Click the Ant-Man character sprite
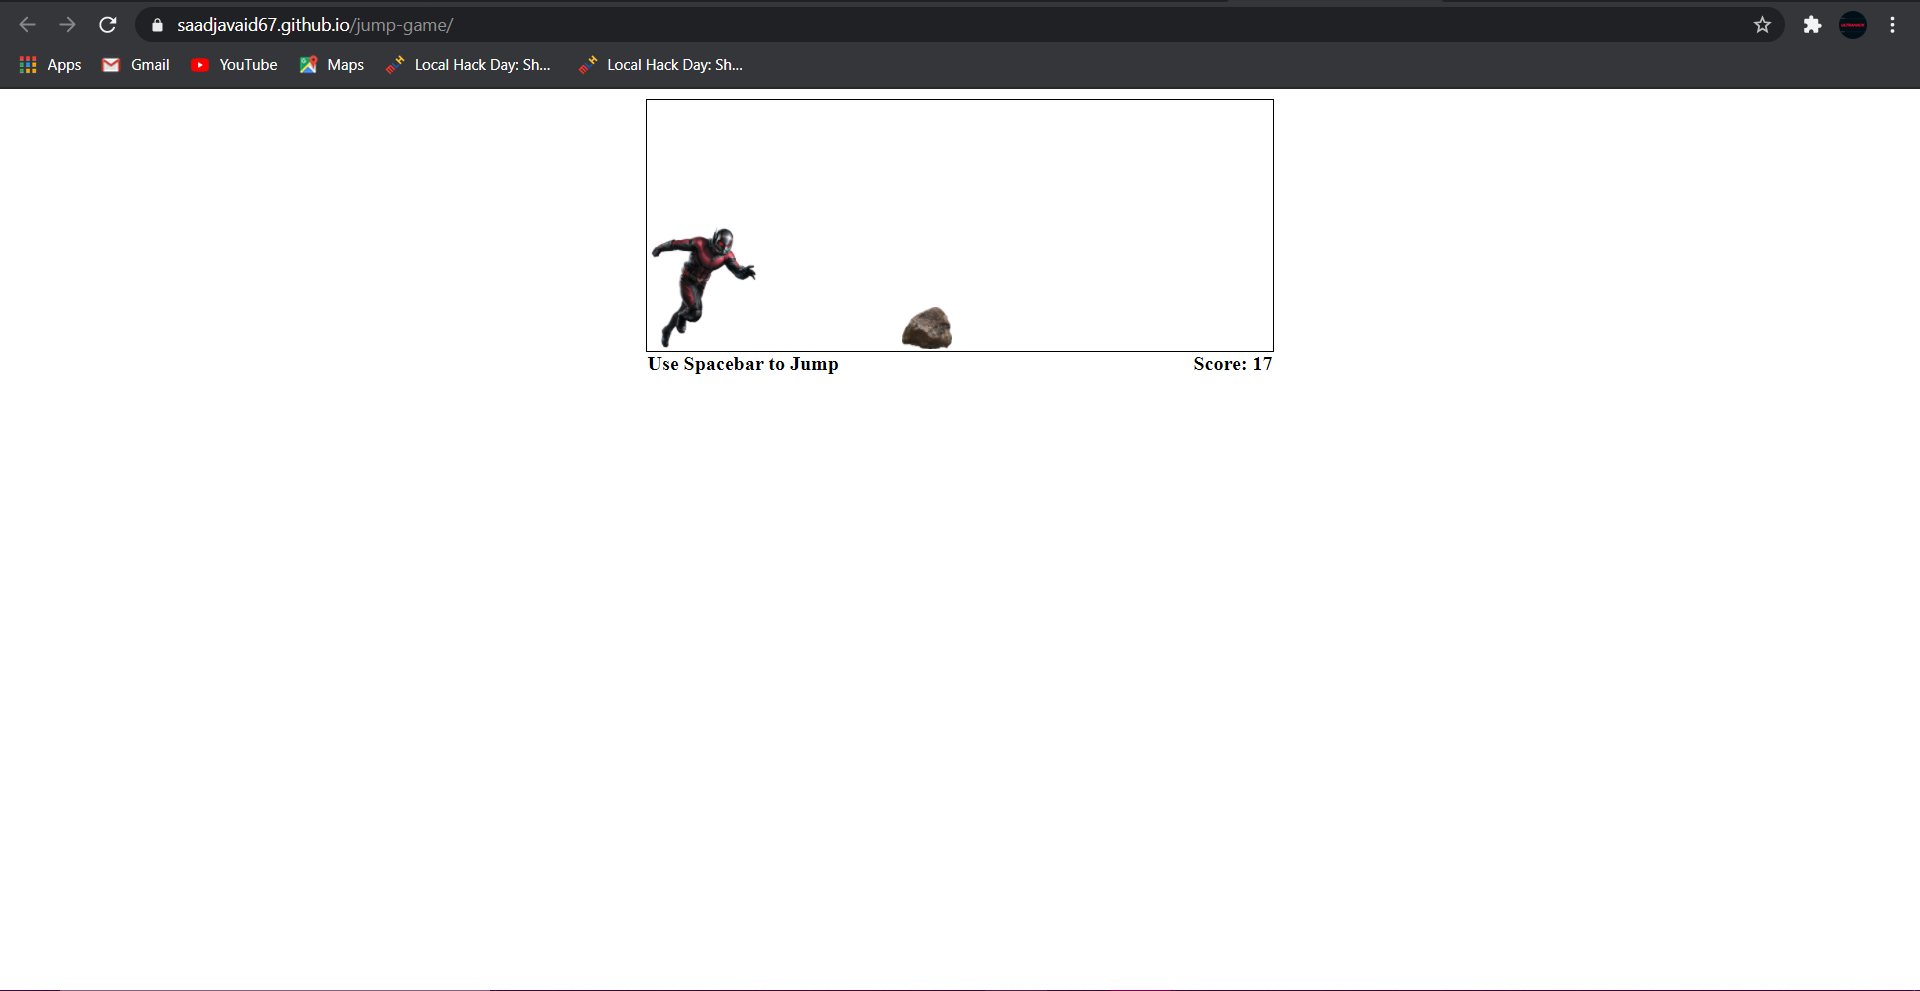This screenshot has height=991, width=1920. pos(703,288)
